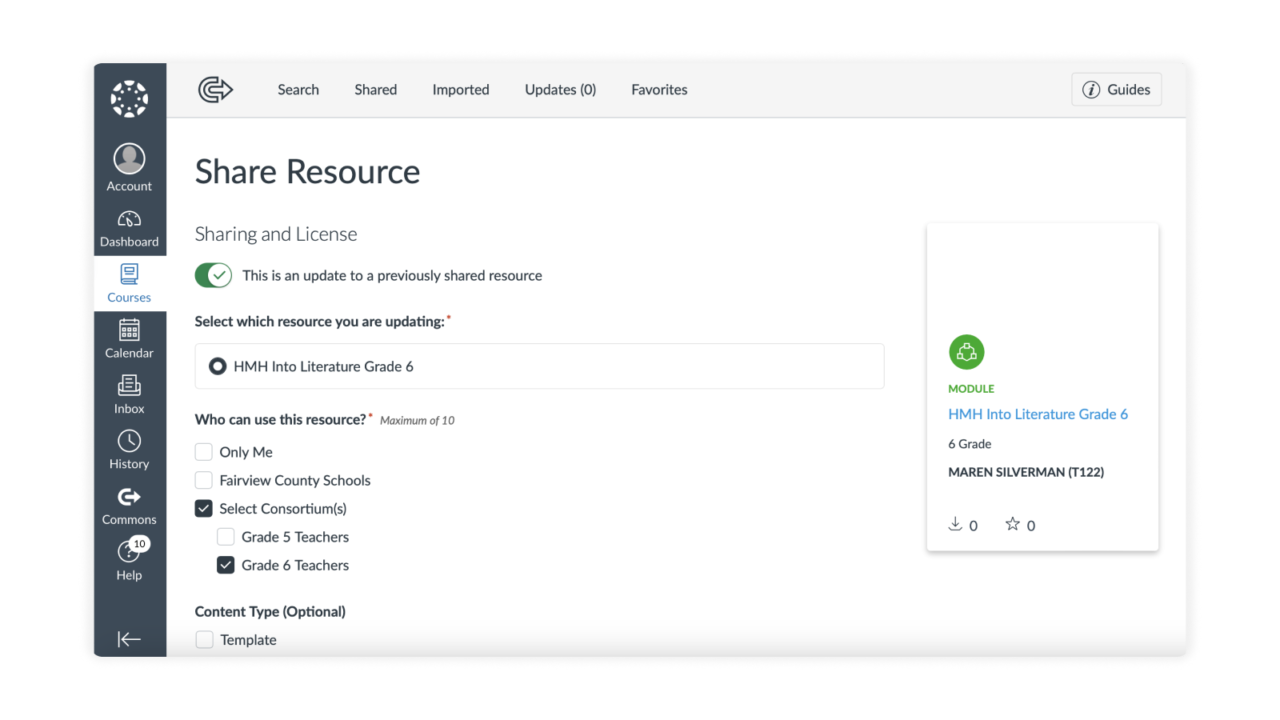Screen dimensions: 1280x720
Task: Uncheck Grade 6 Teachers checkbox
Action: click(226, 565)
